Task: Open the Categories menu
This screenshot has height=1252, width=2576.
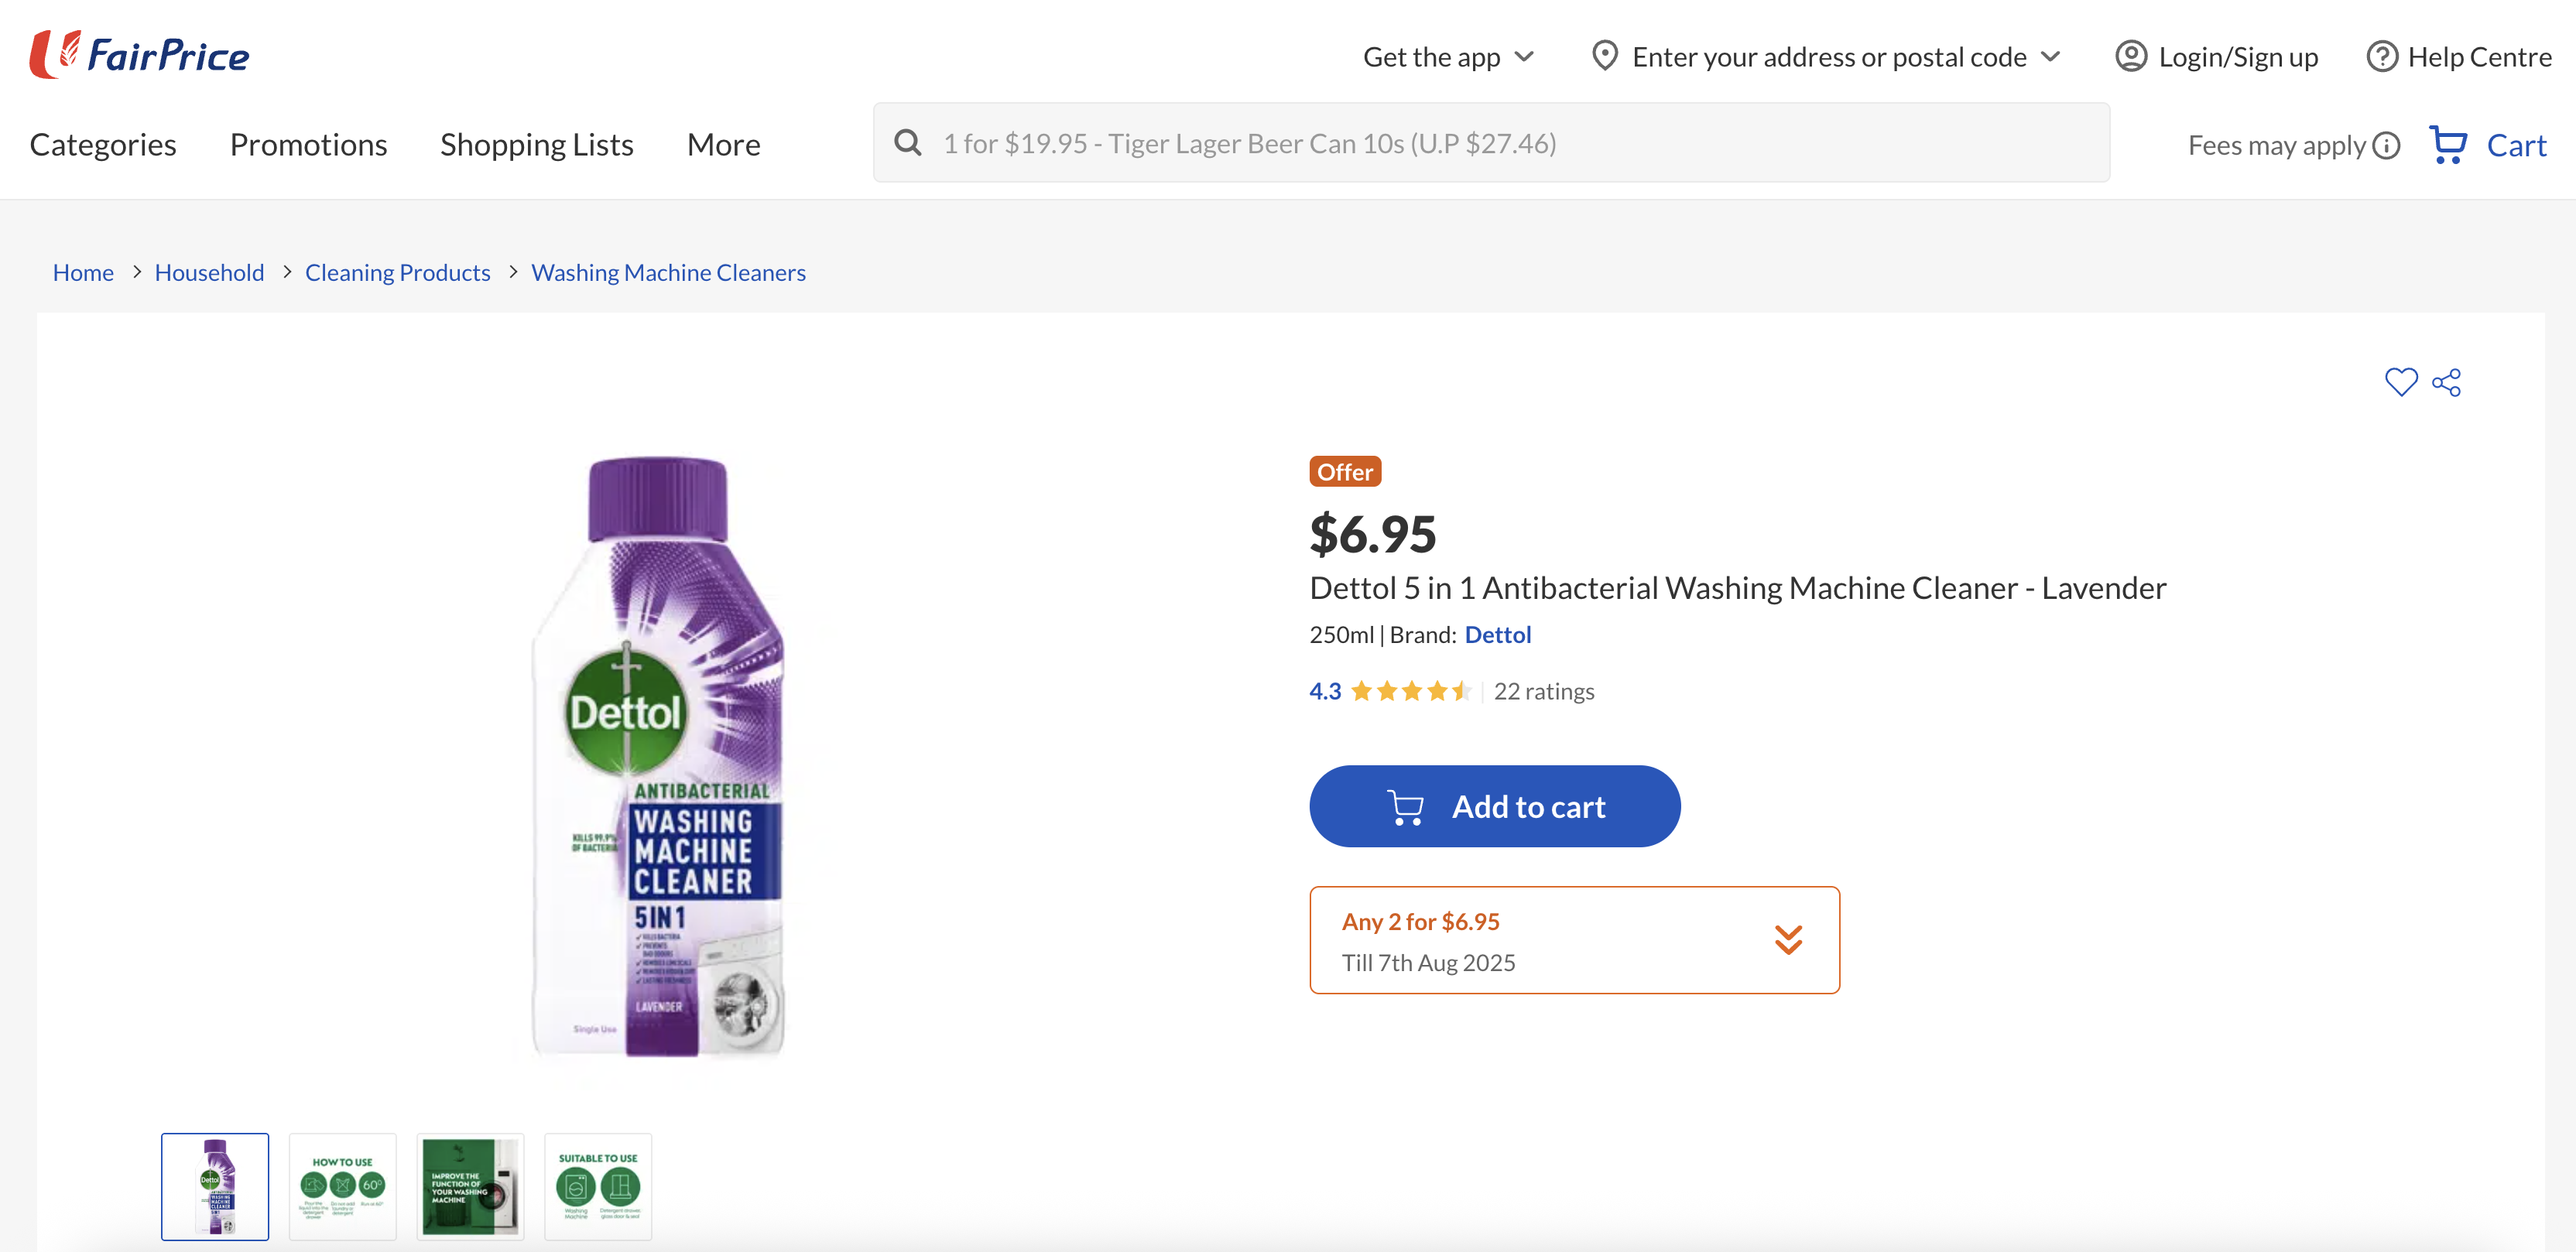Action: pos(103,145)
